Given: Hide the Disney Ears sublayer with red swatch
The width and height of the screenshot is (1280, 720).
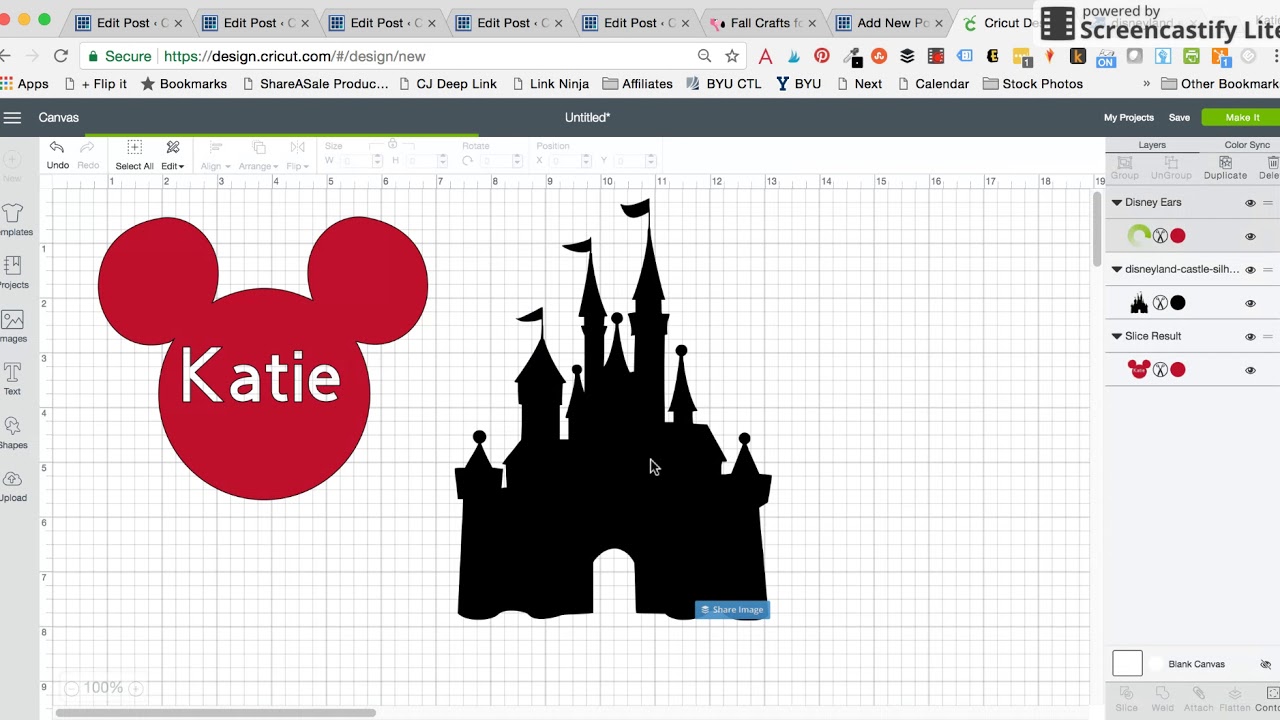Looking at the screenshot, I should pos(1250,237).
